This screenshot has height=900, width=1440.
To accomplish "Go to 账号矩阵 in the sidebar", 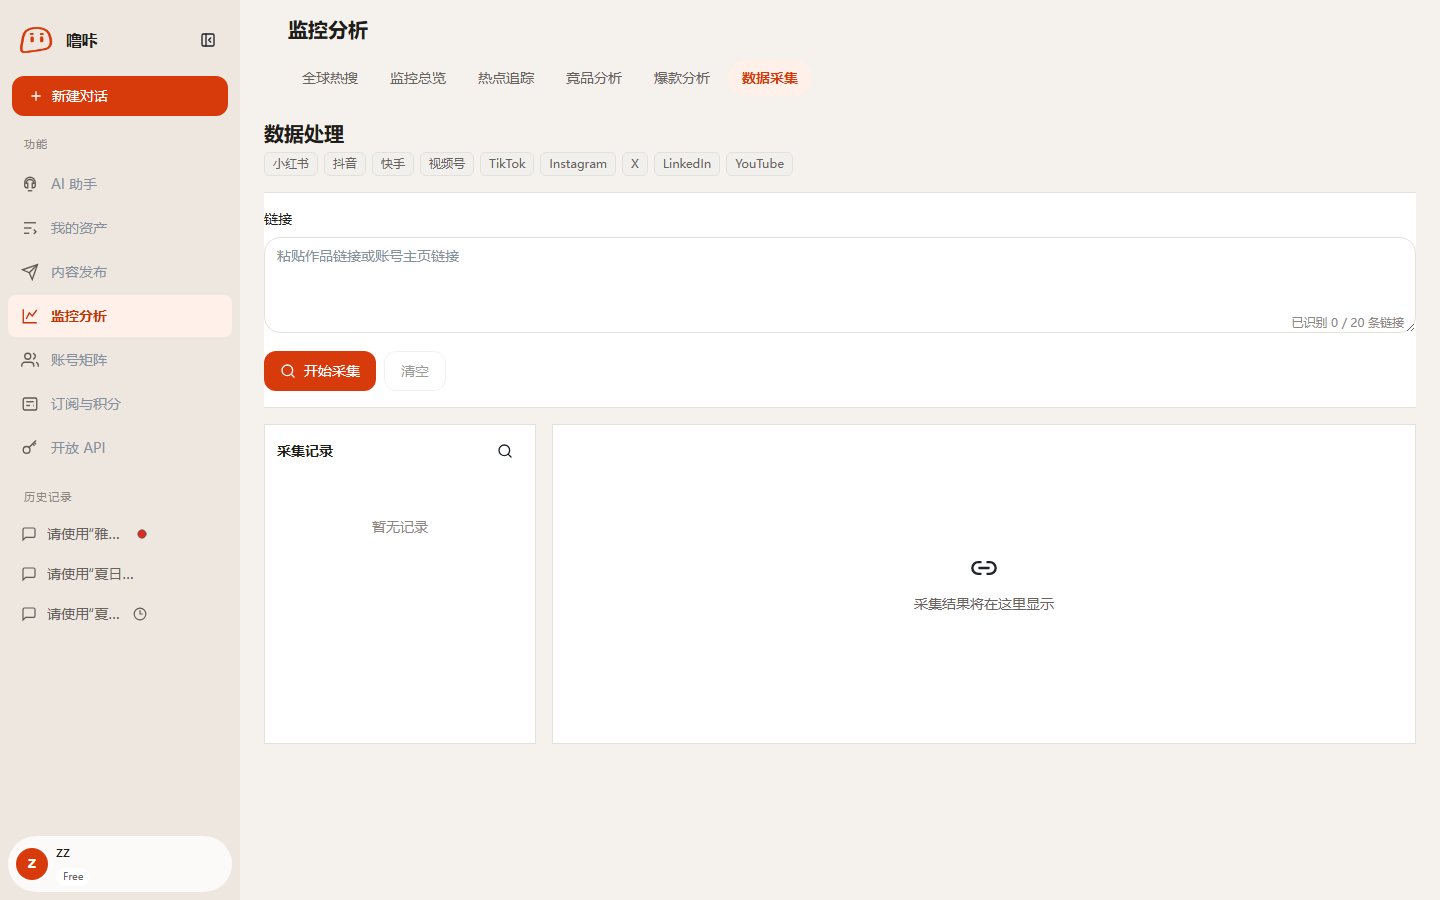I will [120, 360].
